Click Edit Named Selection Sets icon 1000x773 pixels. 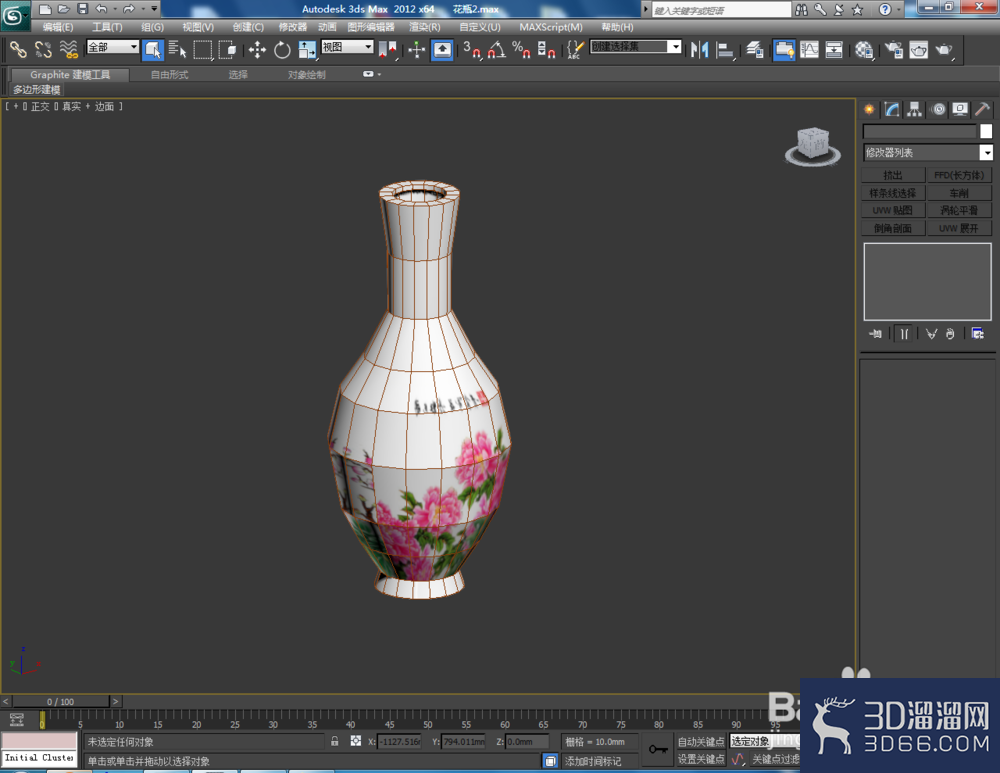575,49
